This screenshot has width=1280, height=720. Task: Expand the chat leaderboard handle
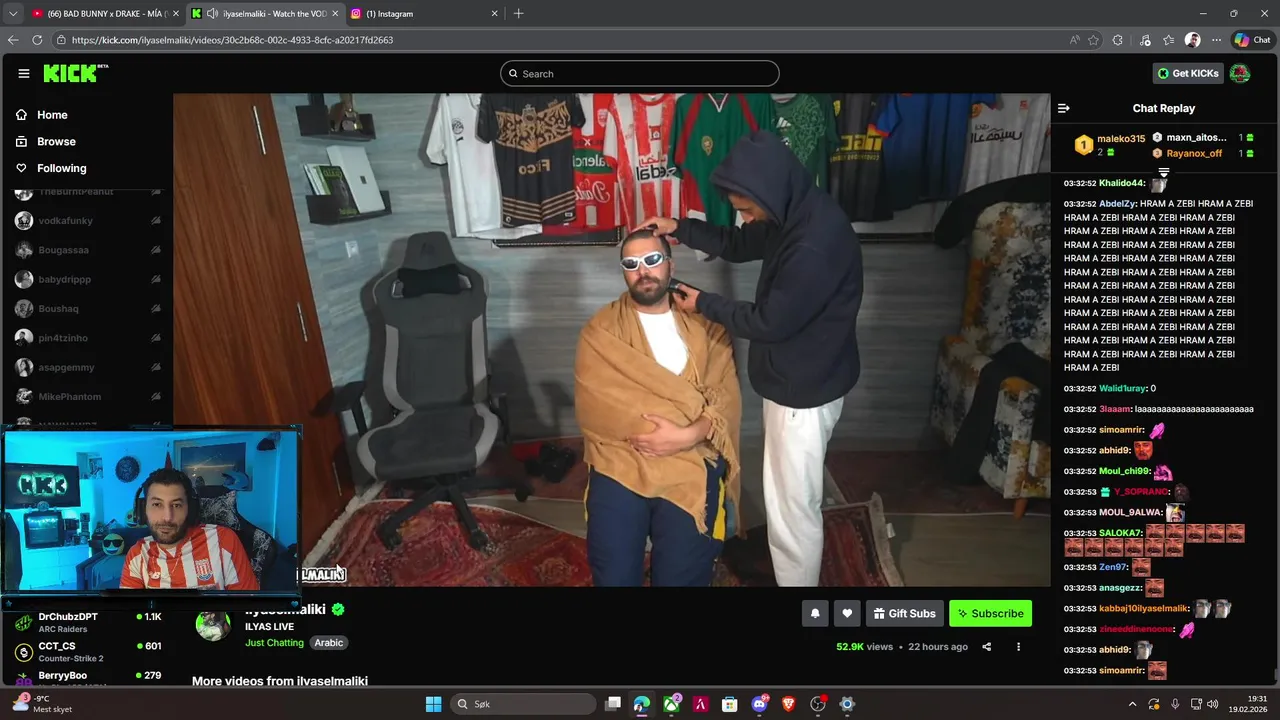(1163, 172)
